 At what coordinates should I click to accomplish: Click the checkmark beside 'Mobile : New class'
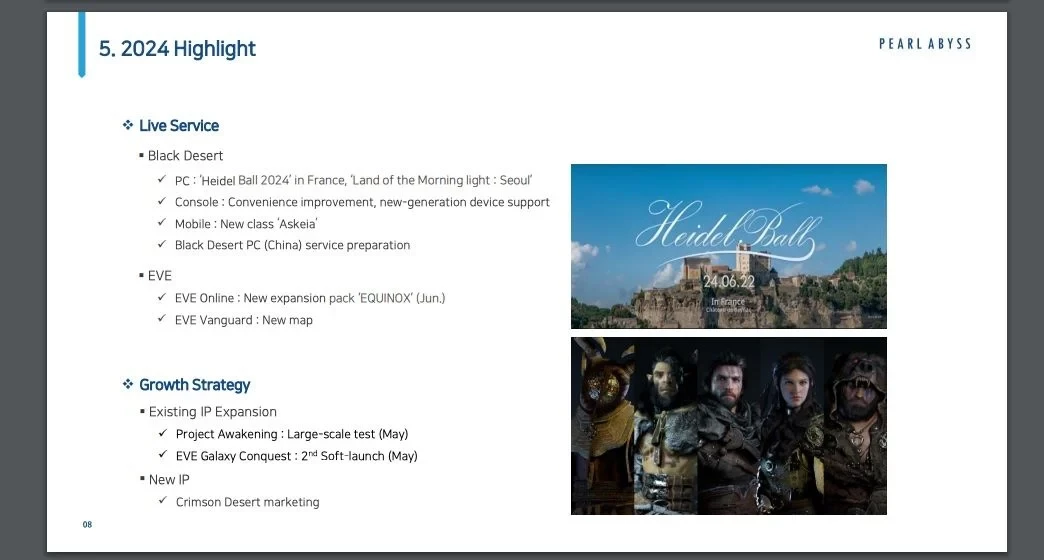(162, 222)
